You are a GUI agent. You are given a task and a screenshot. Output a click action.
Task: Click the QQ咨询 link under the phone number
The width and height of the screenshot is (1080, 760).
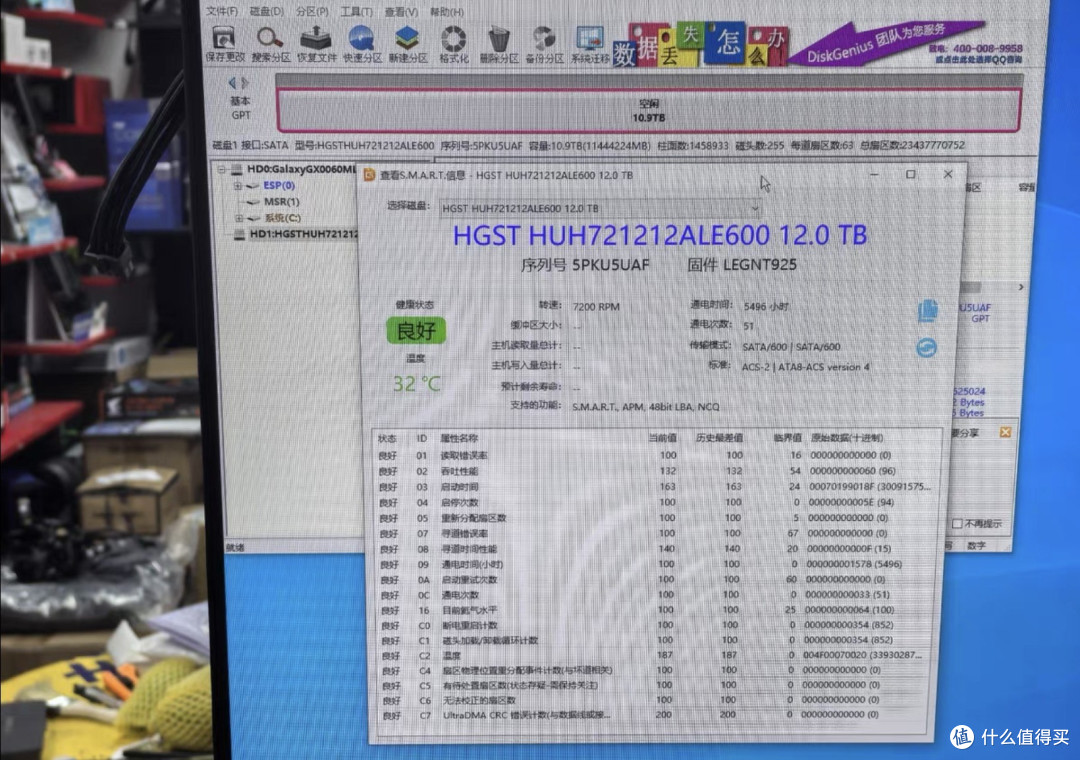tap(978, 60)
